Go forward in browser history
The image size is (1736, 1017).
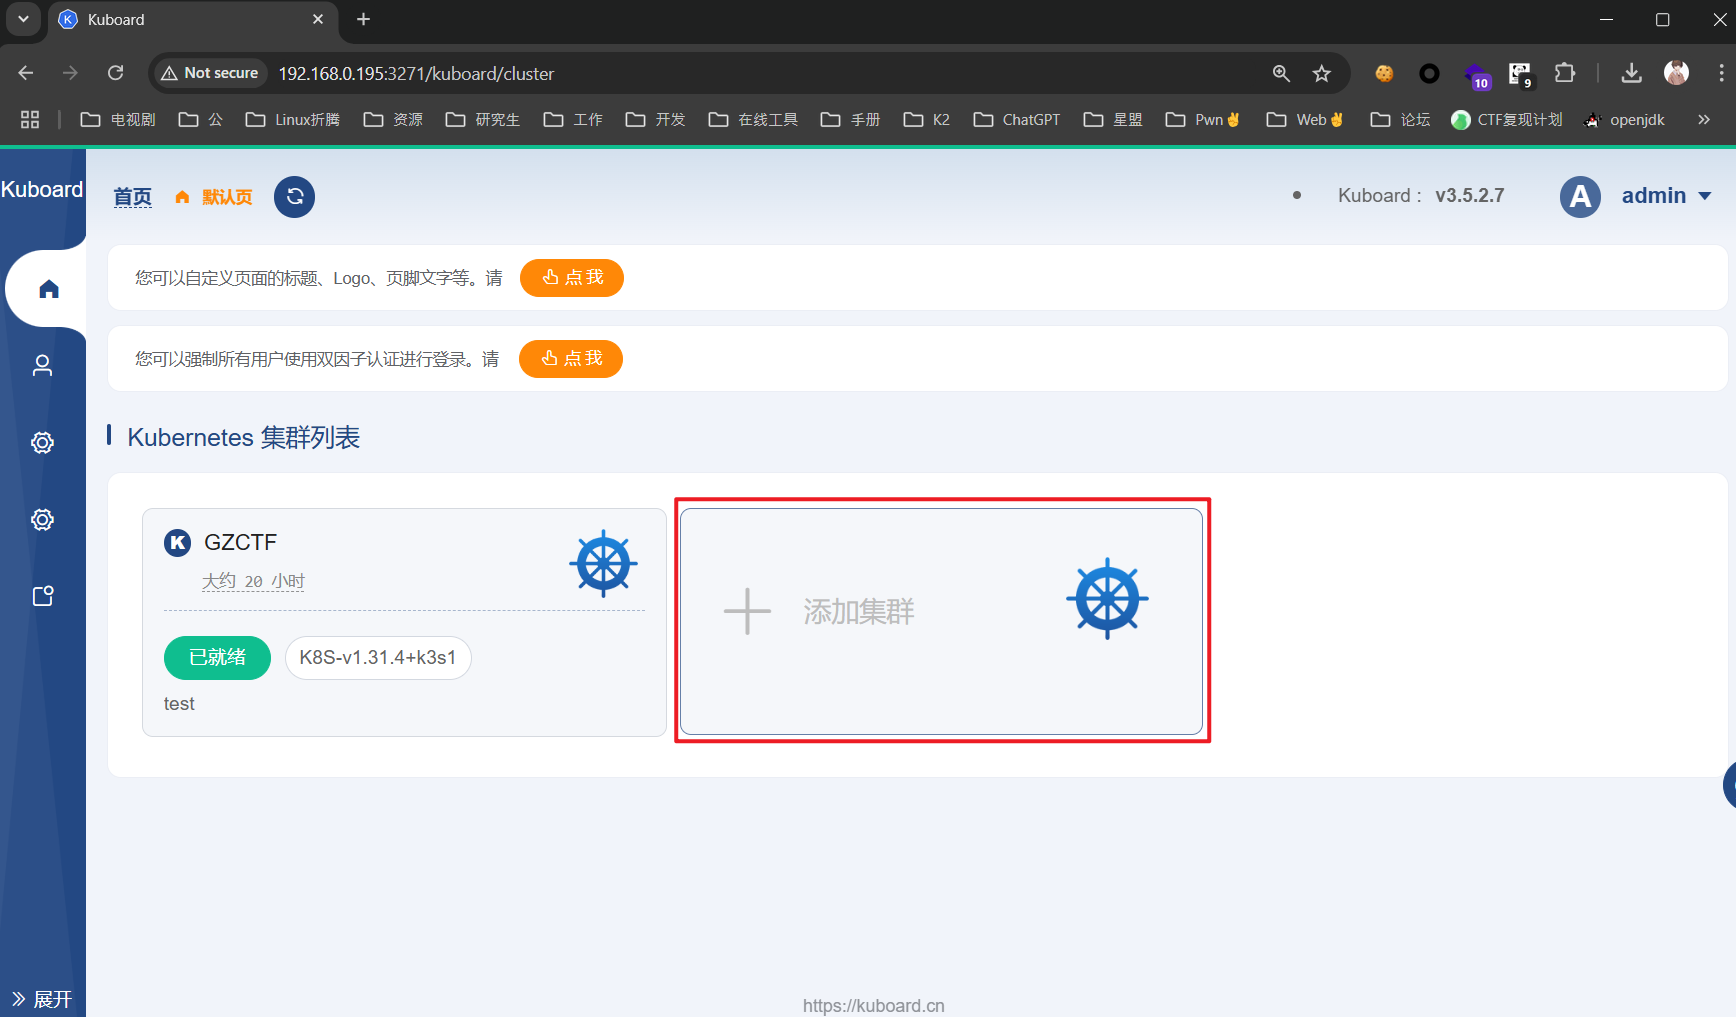(x=70, y=73)
